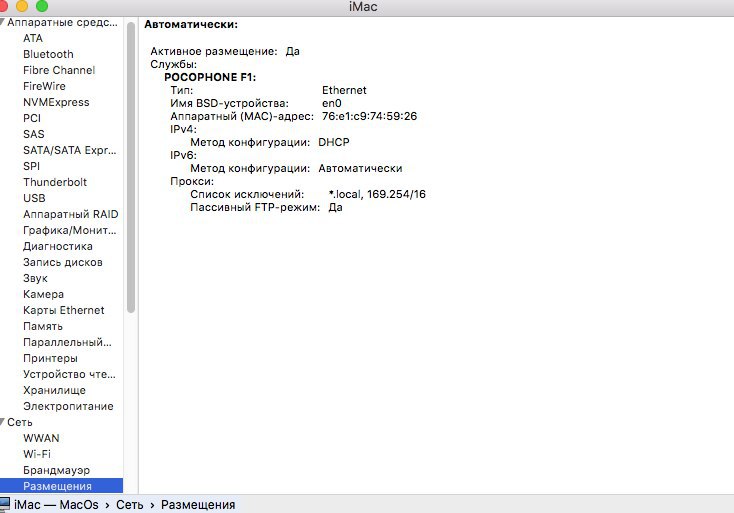Open Аппаратный RAID entry
The image size is (734, 513).
(x=71, y=214)
